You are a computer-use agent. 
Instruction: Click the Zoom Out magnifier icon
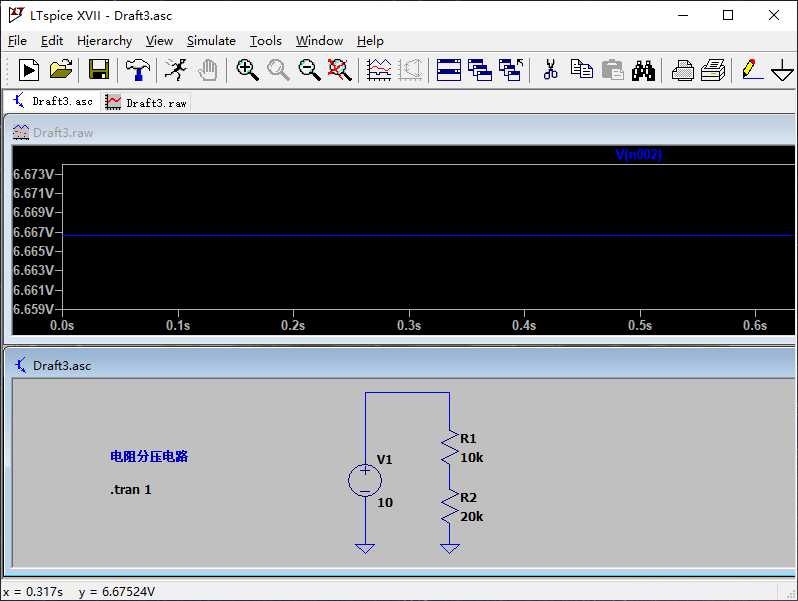309,69
